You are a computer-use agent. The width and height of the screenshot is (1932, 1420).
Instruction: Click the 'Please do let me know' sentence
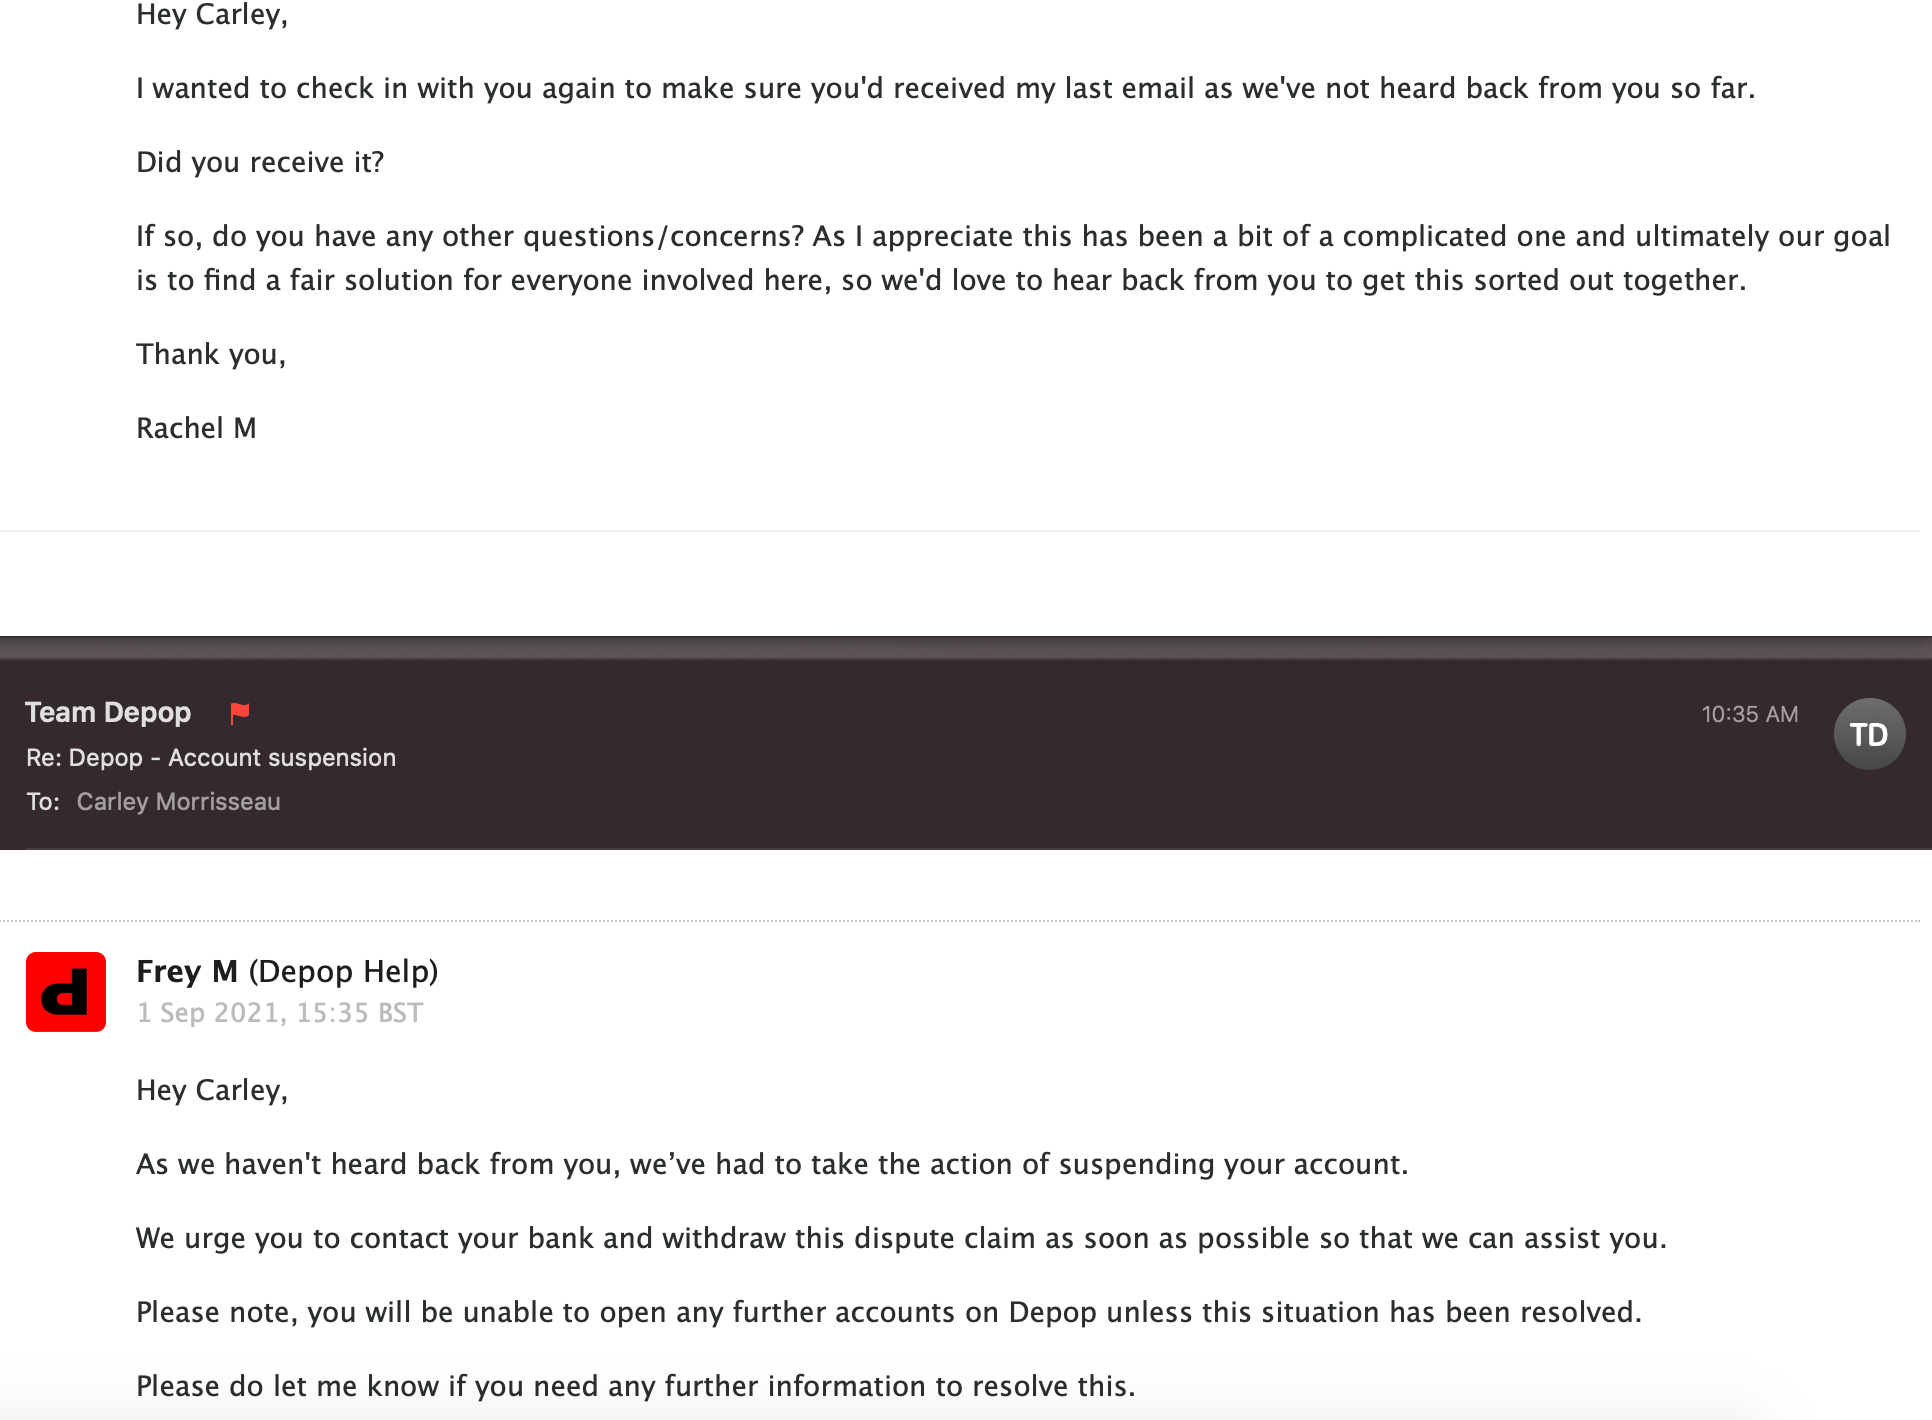coord(636,1386)
